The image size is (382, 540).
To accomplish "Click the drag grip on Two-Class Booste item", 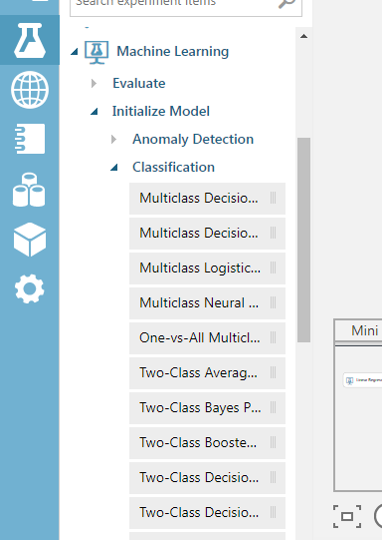I will [273, 442].
